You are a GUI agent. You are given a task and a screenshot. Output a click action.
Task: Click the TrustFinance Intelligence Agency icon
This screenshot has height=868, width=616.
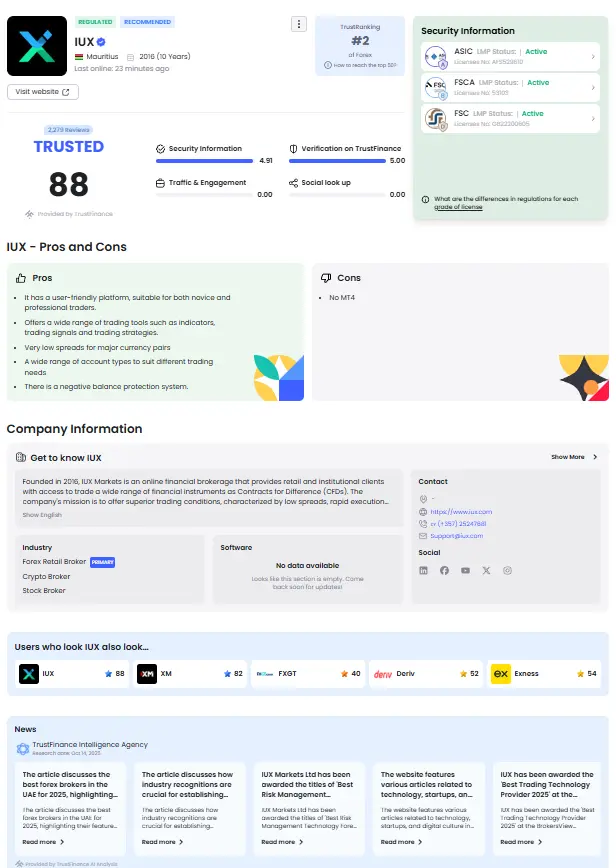pos(23,749)
